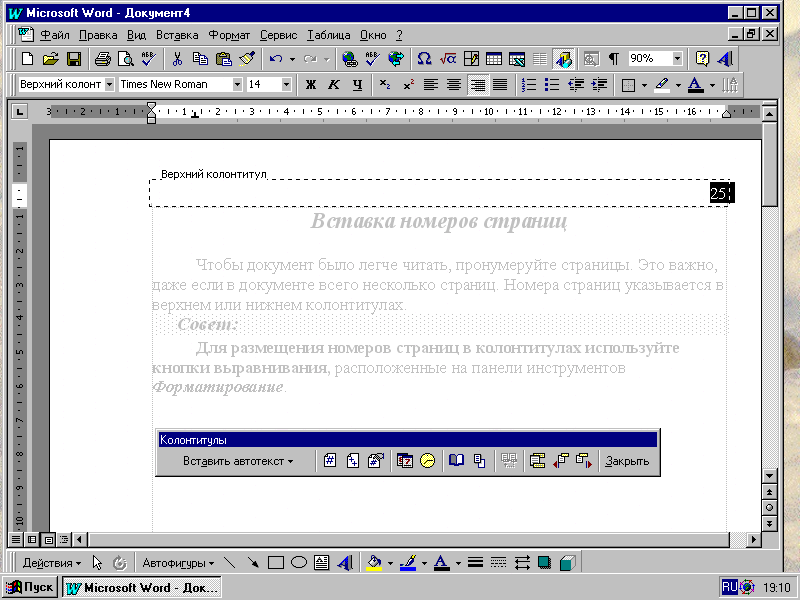
Task: Insert page number in the Колонтитулы toolbar
Action: (x=330, y=461)
